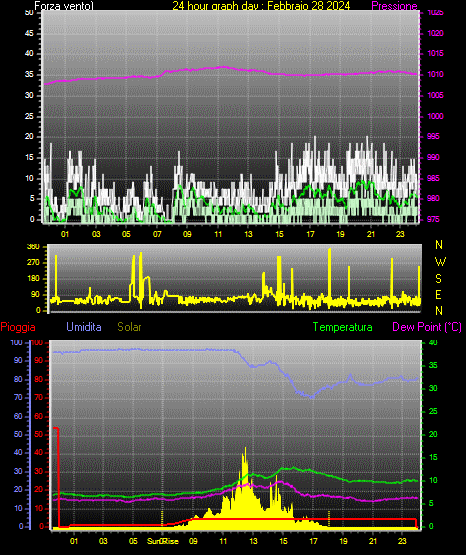The width and height of the screenshot is (466, 555).
Task: Click the "S" compass direction letter
Action: point(439,279)
